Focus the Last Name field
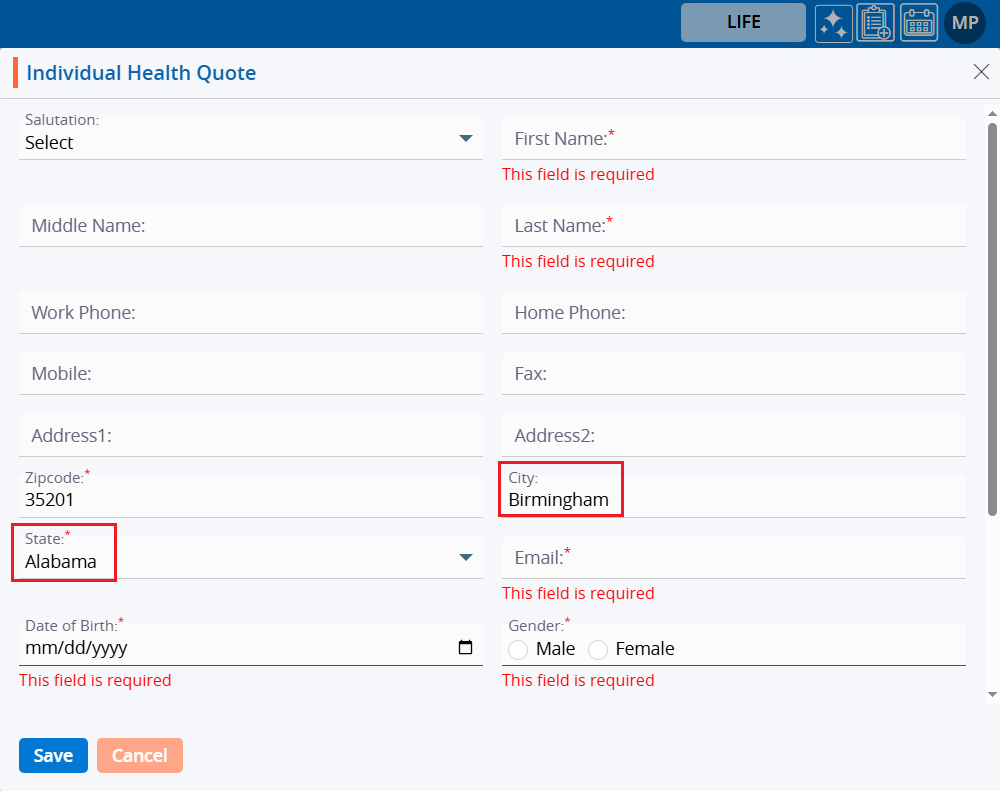1000x791 pixels. point(733,226)
